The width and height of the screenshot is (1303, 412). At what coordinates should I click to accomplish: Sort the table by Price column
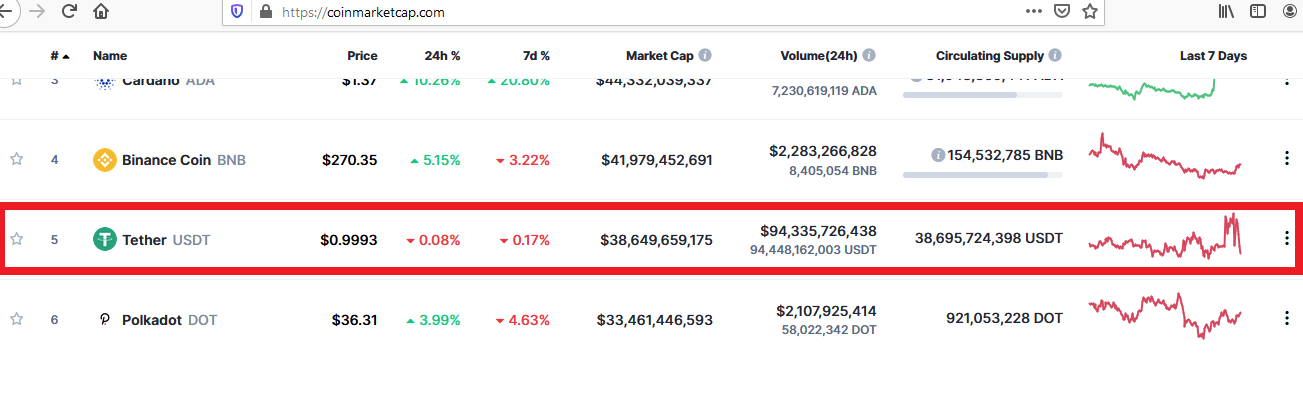pyautogui.click(x=362, y=56)
